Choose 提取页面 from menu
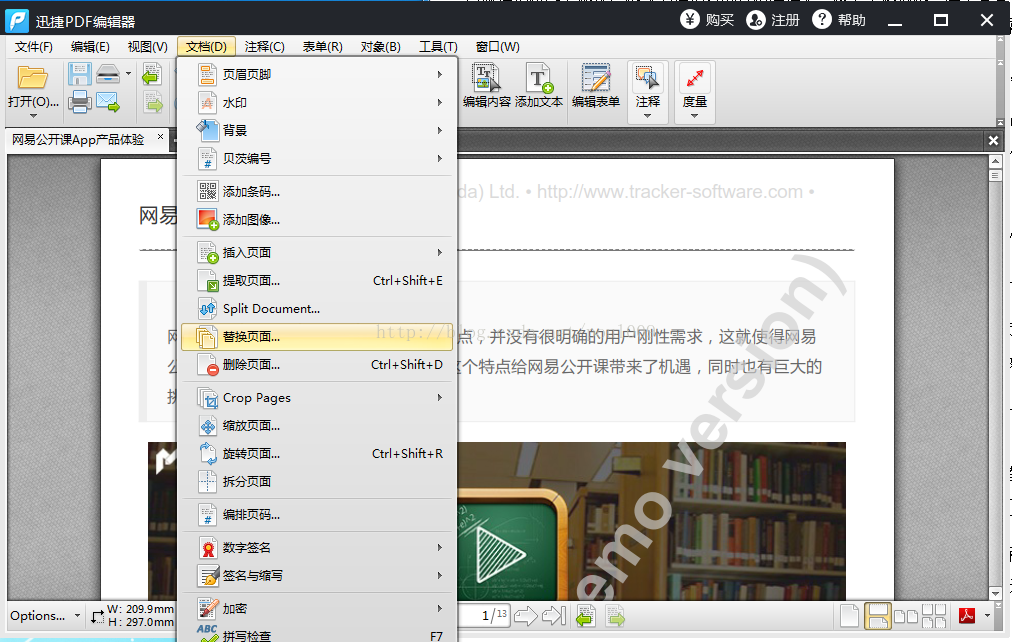Image resolution: width=1012 pixels, height=642 pixels. pyautogui.click(x=319, y=281)
